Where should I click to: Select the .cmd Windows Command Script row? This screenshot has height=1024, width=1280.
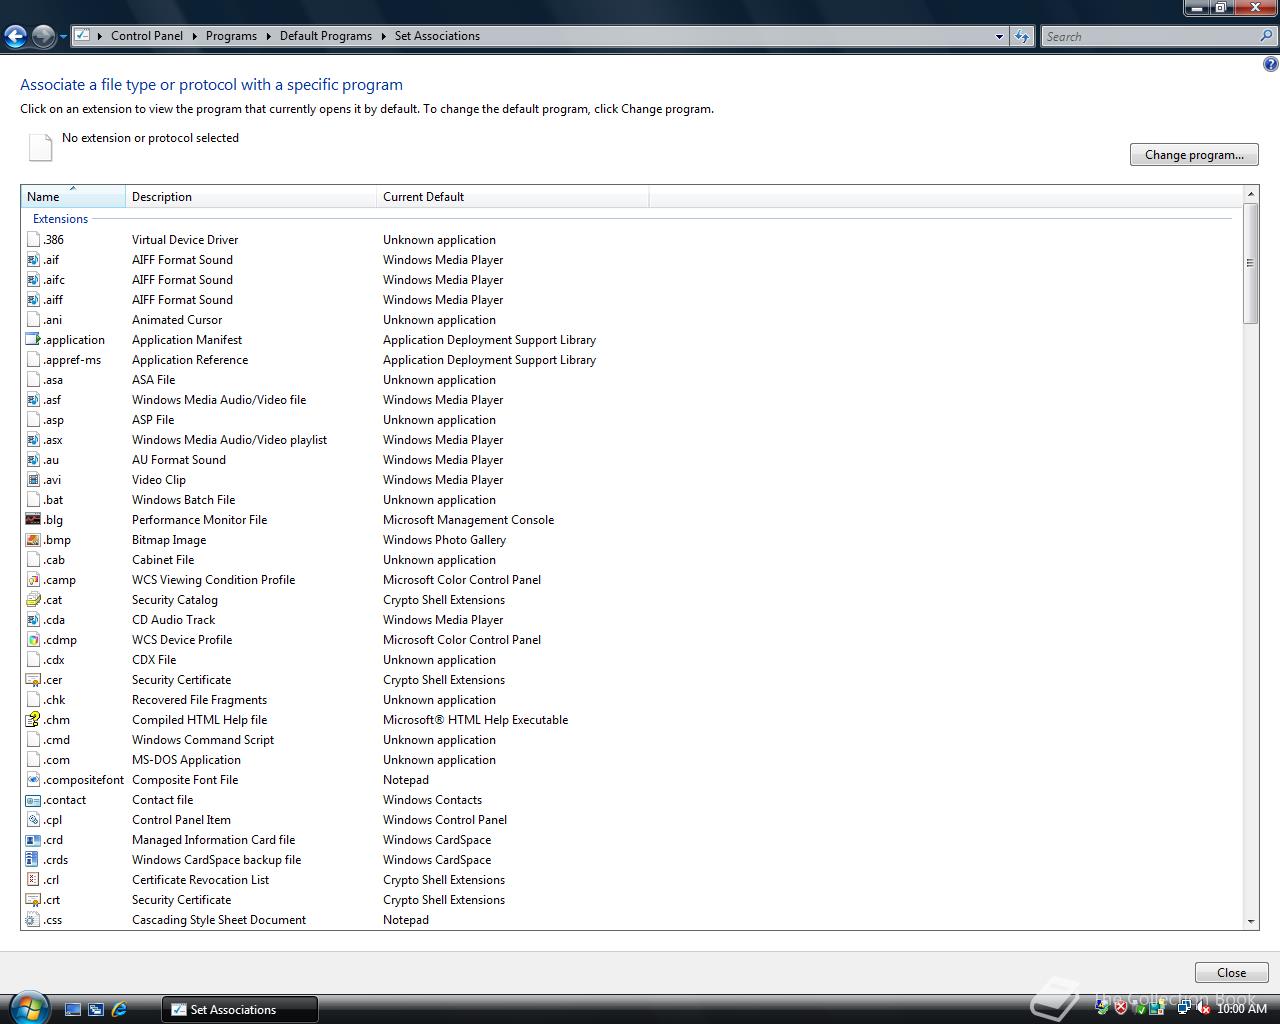click(x=630, y=740)
